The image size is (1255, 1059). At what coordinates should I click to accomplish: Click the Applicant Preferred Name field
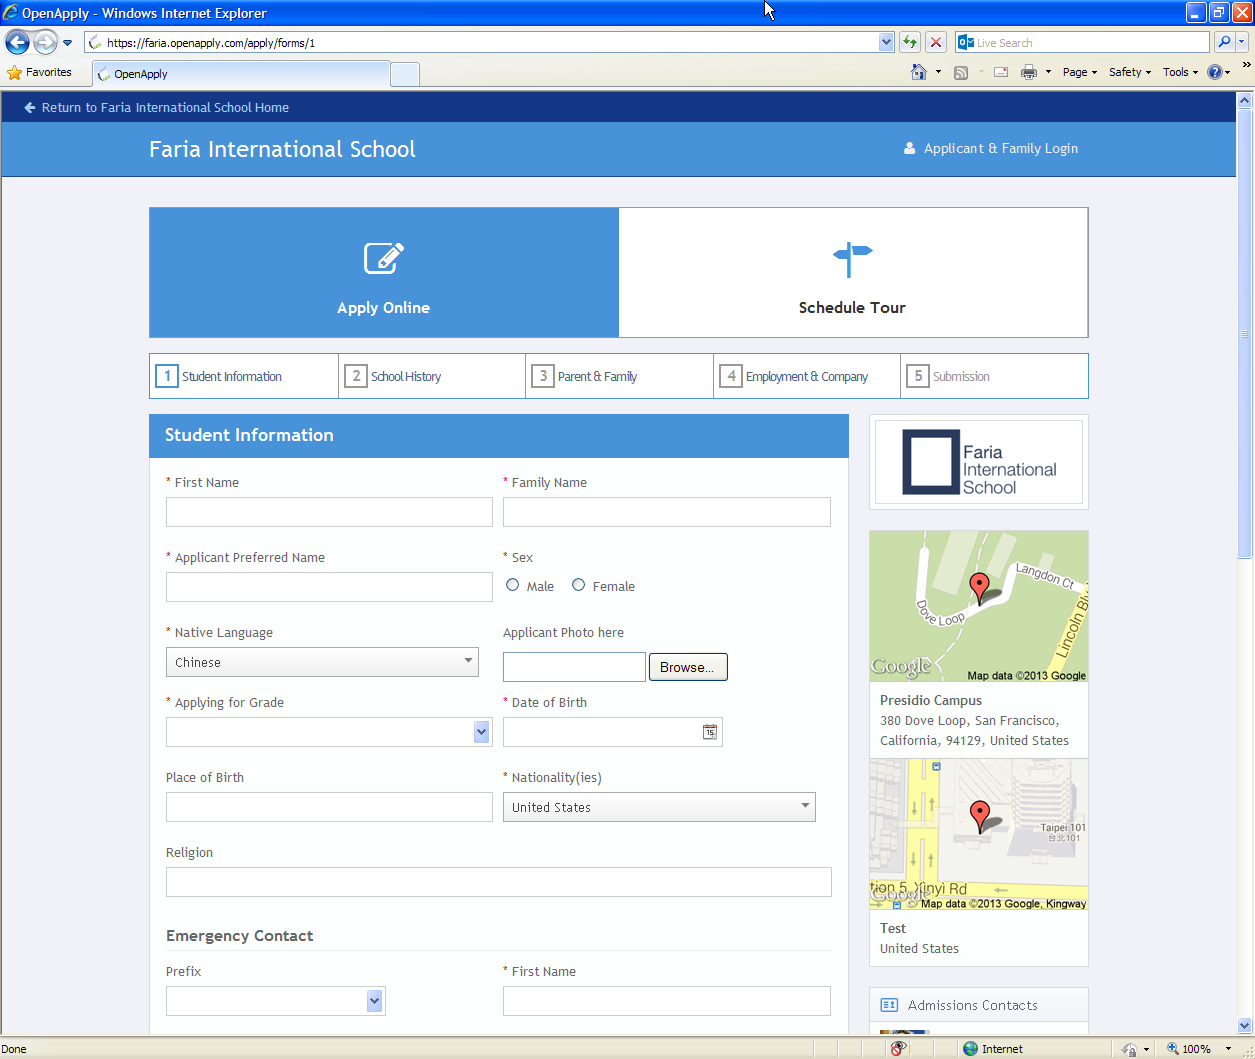pyautogui.click(x=329, y=587)
